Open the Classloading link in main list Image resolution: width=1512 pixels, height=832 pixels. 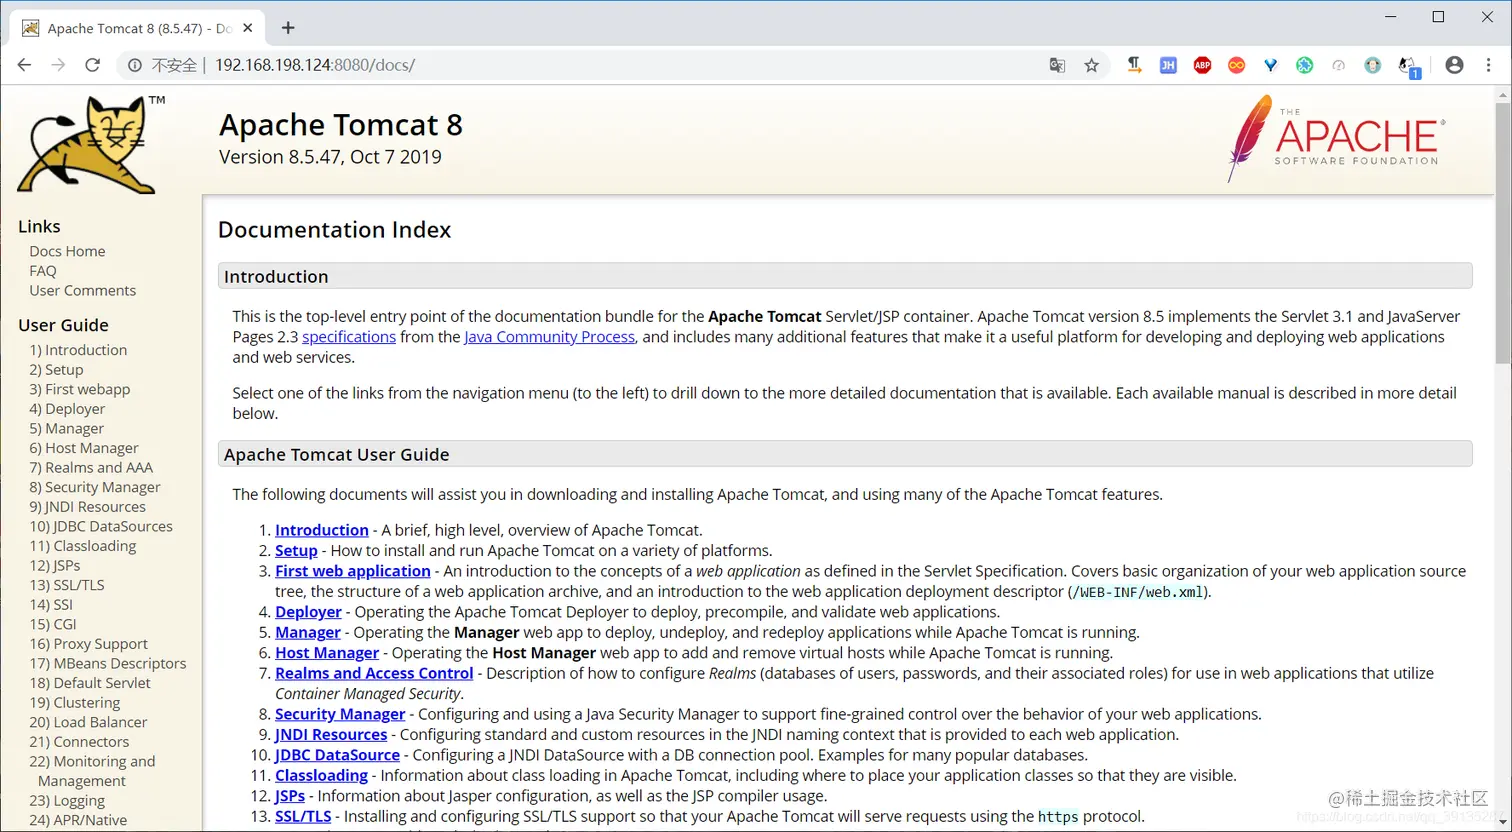pyautogui.click(x=321, y=775)
